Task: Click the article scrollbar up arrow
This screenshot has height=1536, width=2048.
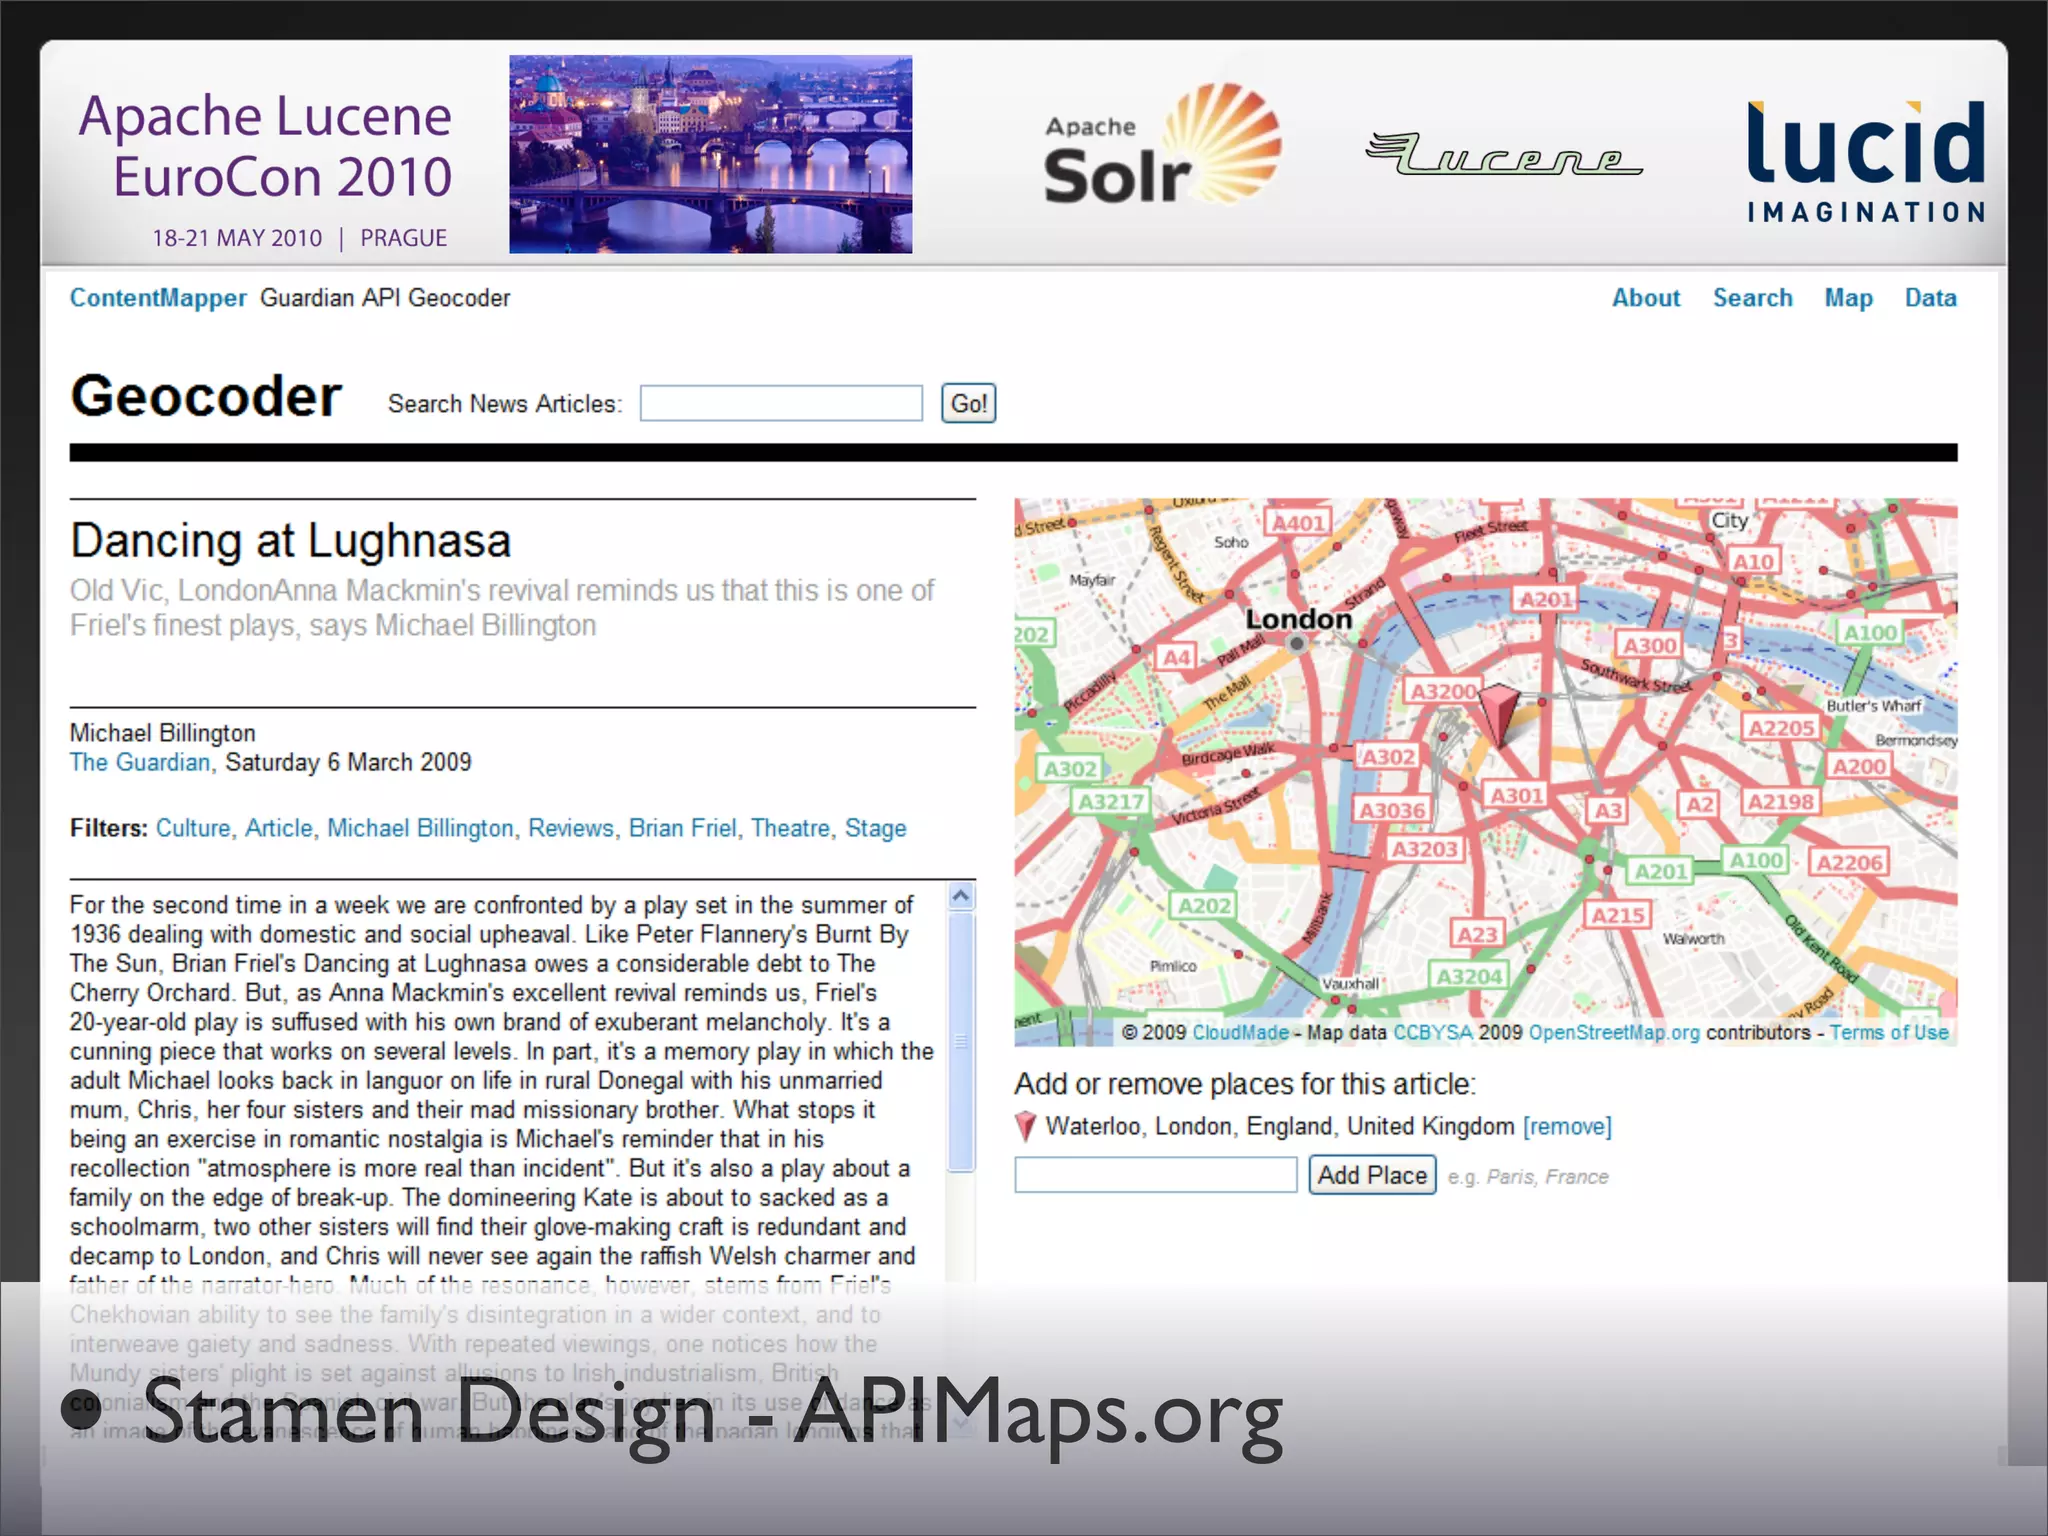Action: pyautogui.click(x=961, y=896)
